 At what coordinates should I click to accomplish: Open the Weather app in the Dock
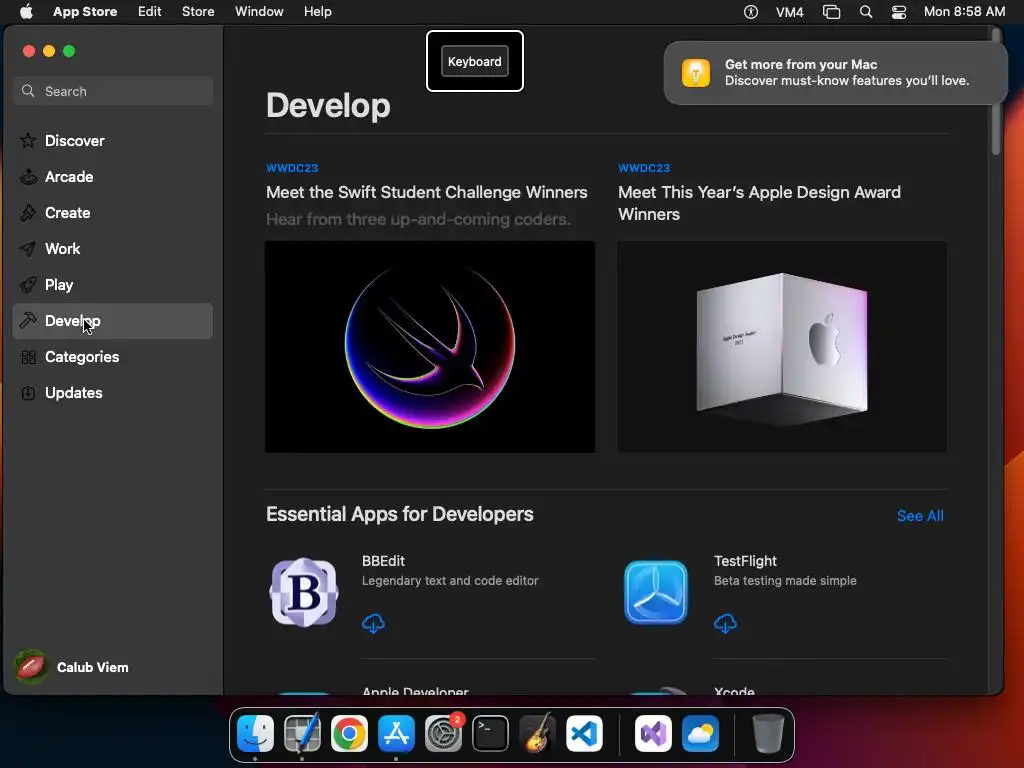point(700,733)
